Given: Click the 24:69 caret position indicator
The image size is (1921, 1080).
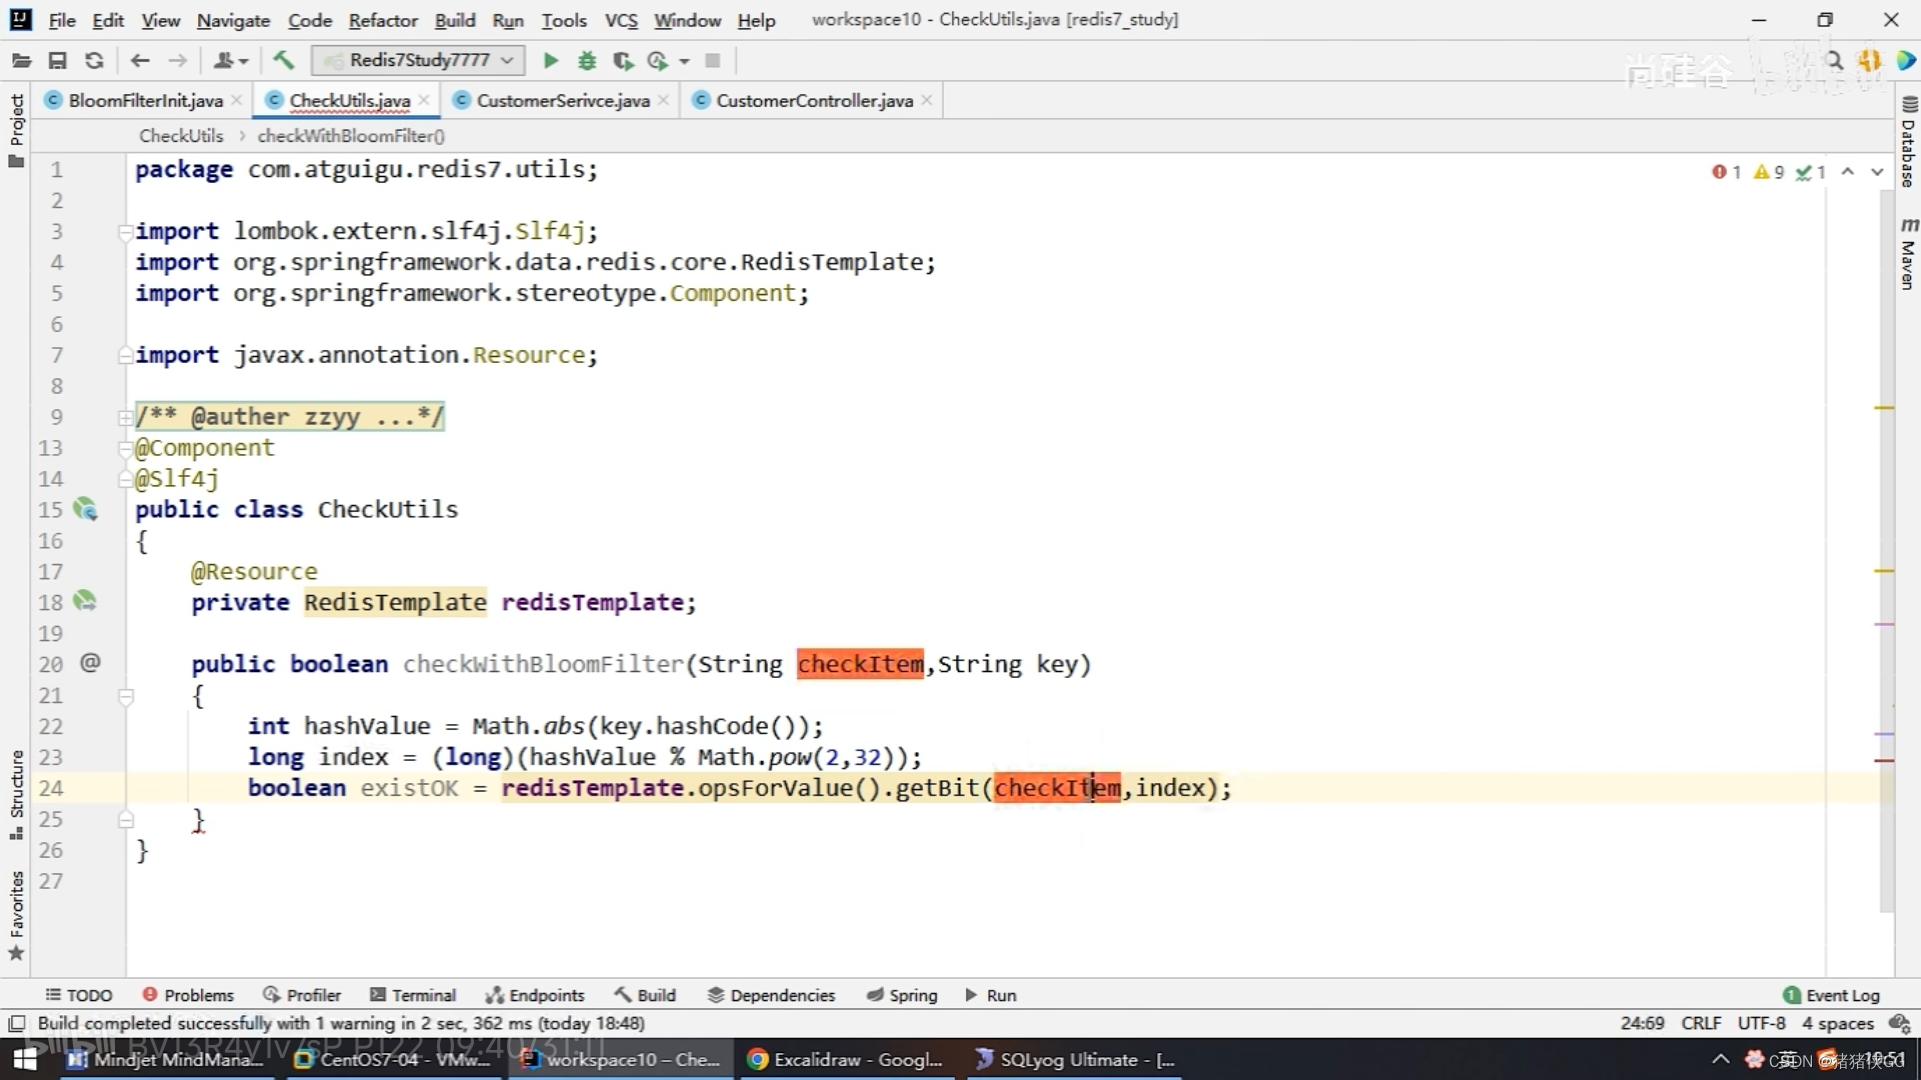Looking at the screenshot, I should pyautogui.click(x=1642, y=1023).
